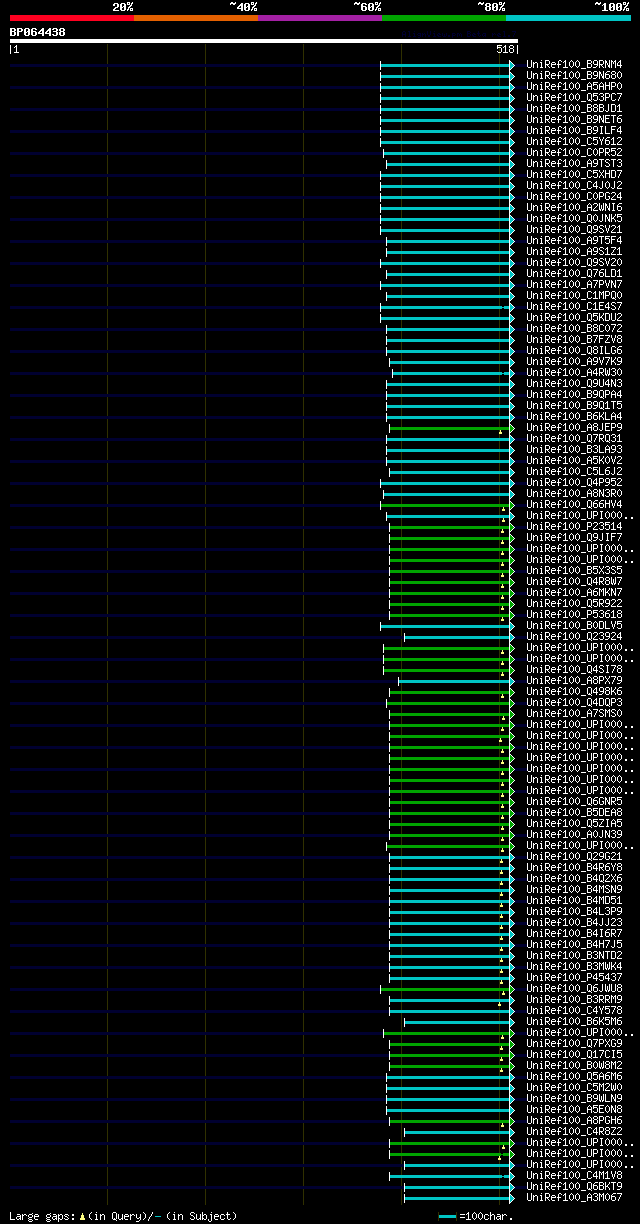Open the UniRef100_B8C072 entry
The width and height of the screenshot is (640, 1224).
point(574,328)
